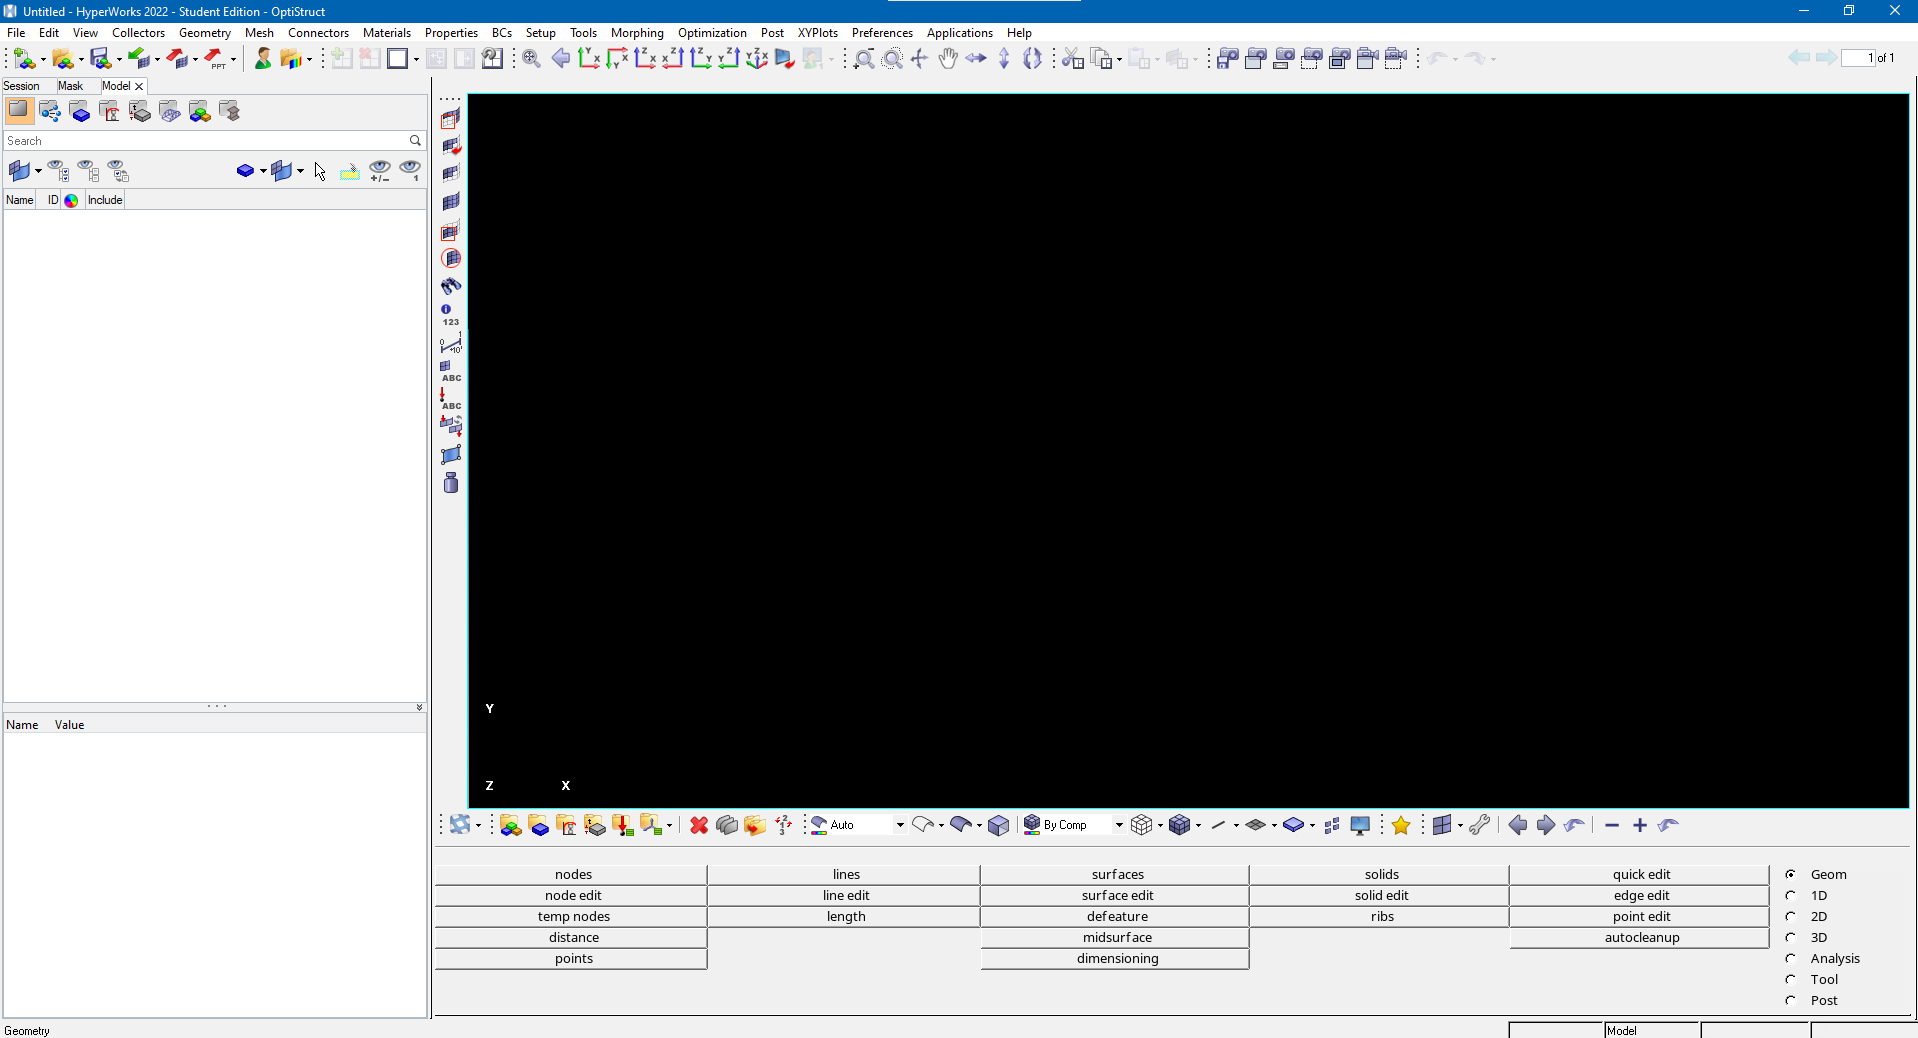
Task: Switch to the Session tab
Action: [x=22, y=86]
